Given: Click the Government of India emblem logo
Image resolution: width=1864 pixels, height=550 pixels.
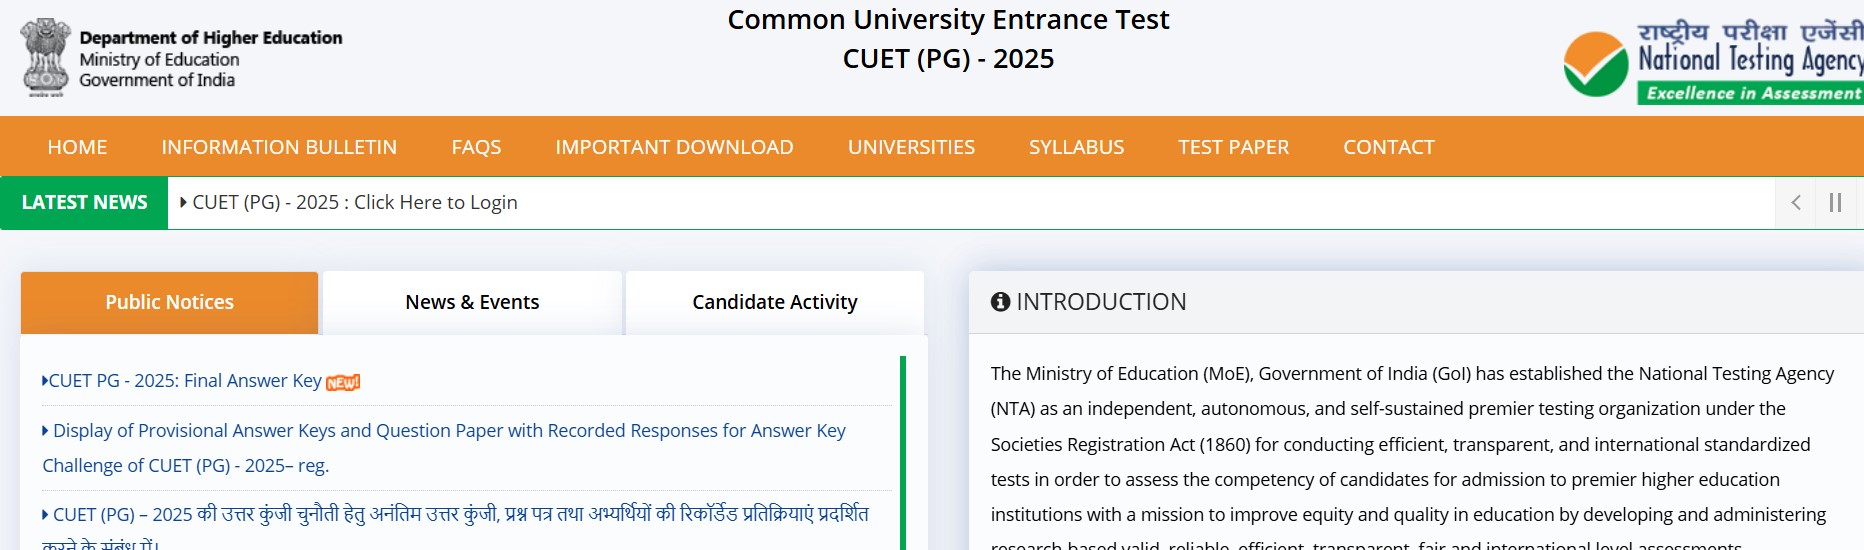Looking at the screenshot, I should coord(45,57).
